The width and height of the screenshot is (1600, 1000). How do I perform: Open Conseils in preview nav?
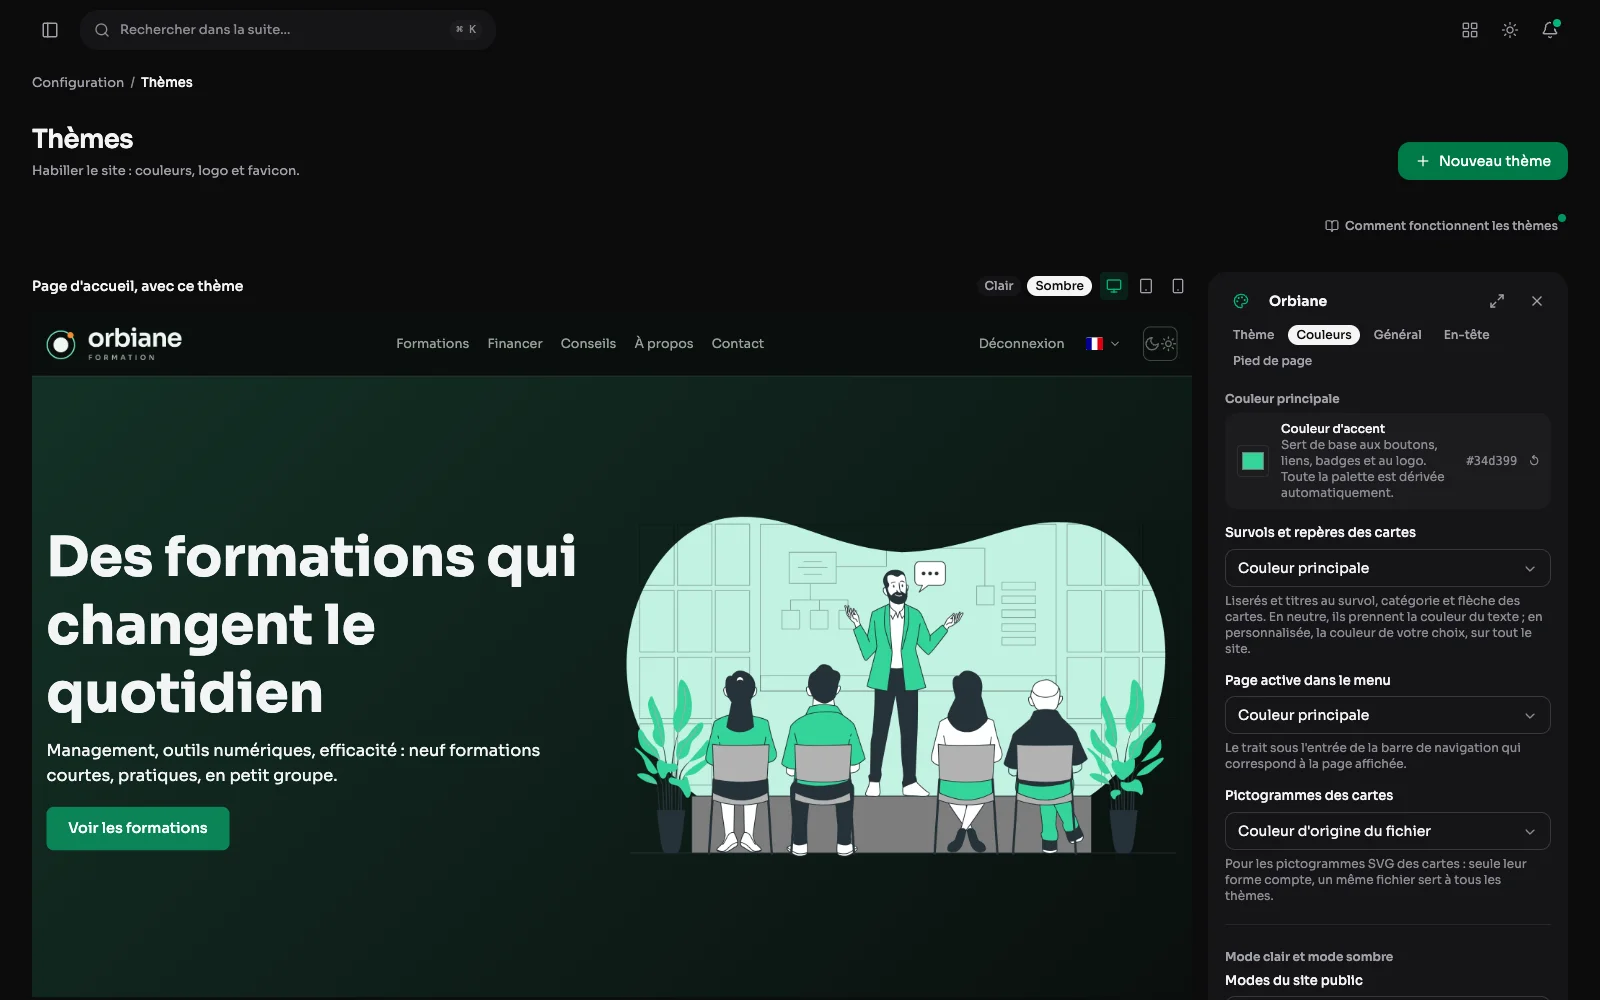click(x=588, y=344)
